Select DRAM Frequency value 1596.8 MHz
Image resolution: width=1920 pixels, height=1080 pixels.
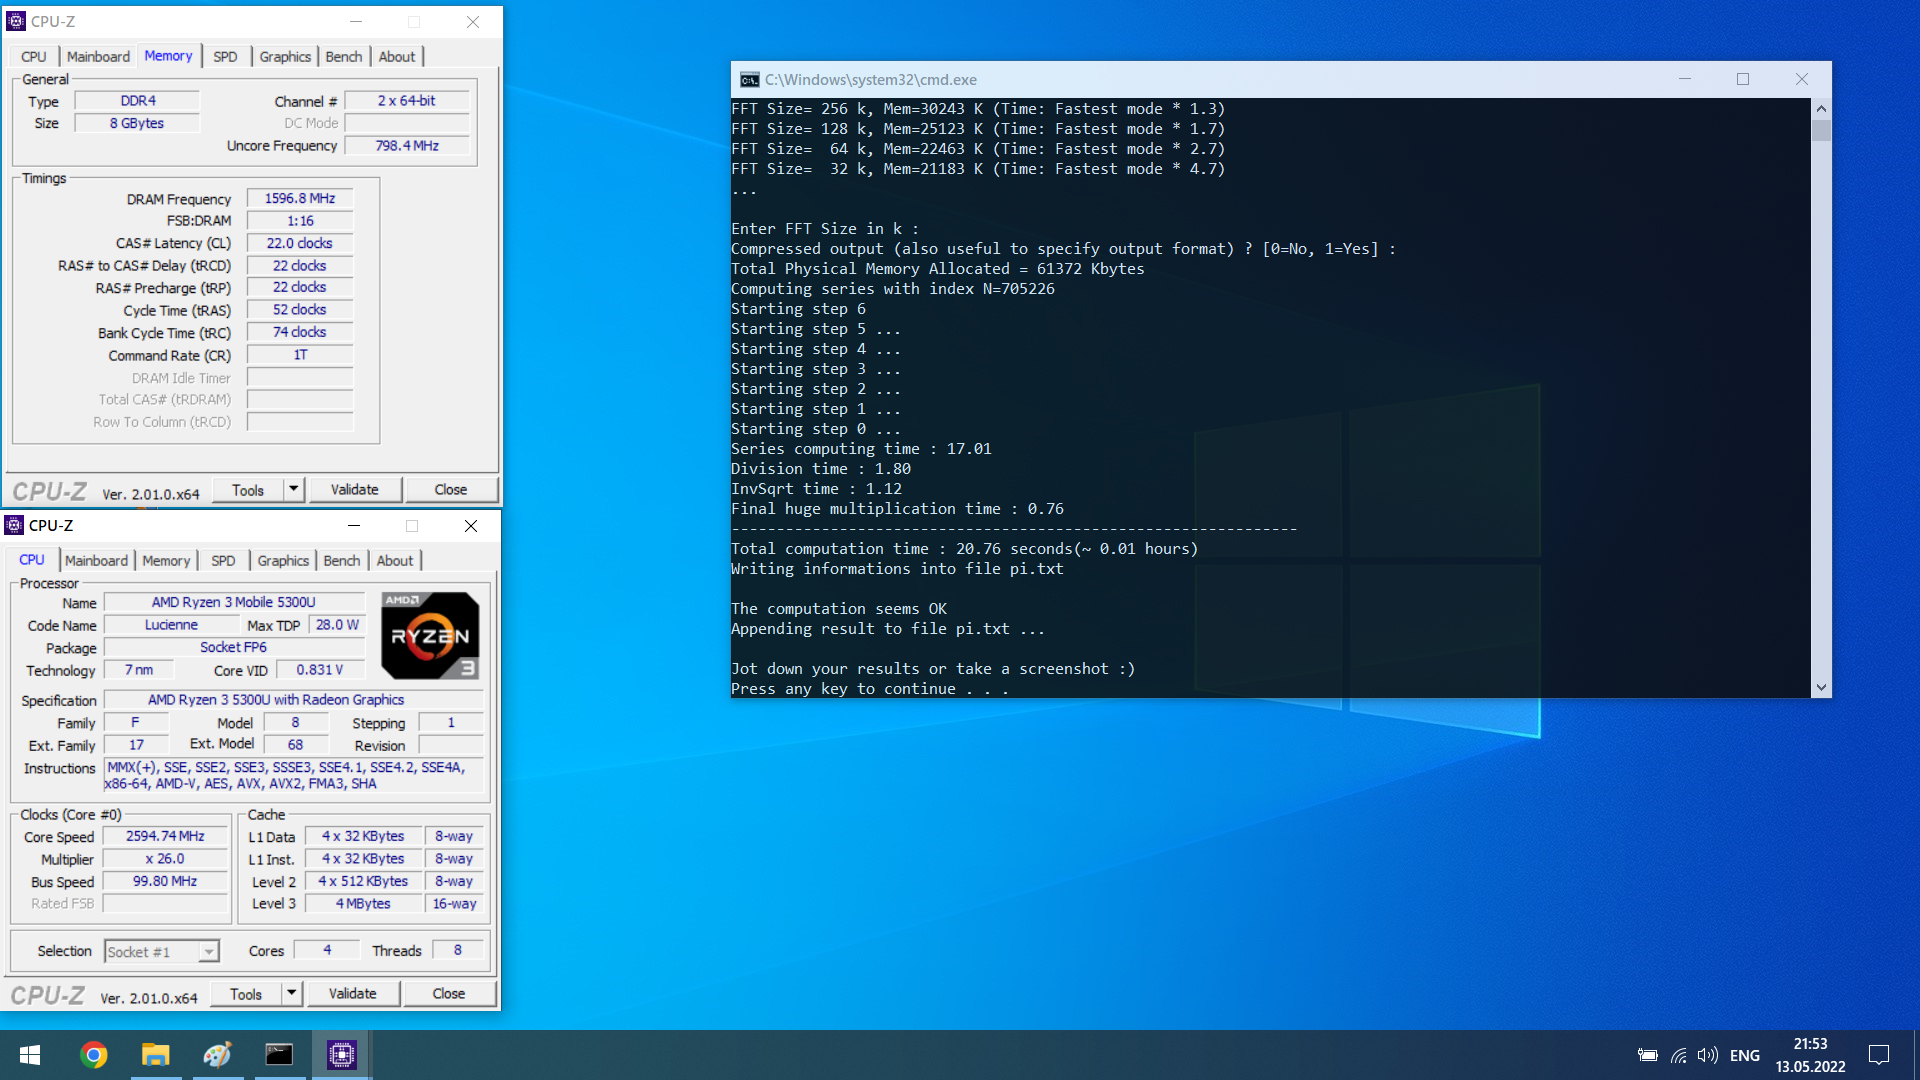pyautogui.click(x=300, y=199)
